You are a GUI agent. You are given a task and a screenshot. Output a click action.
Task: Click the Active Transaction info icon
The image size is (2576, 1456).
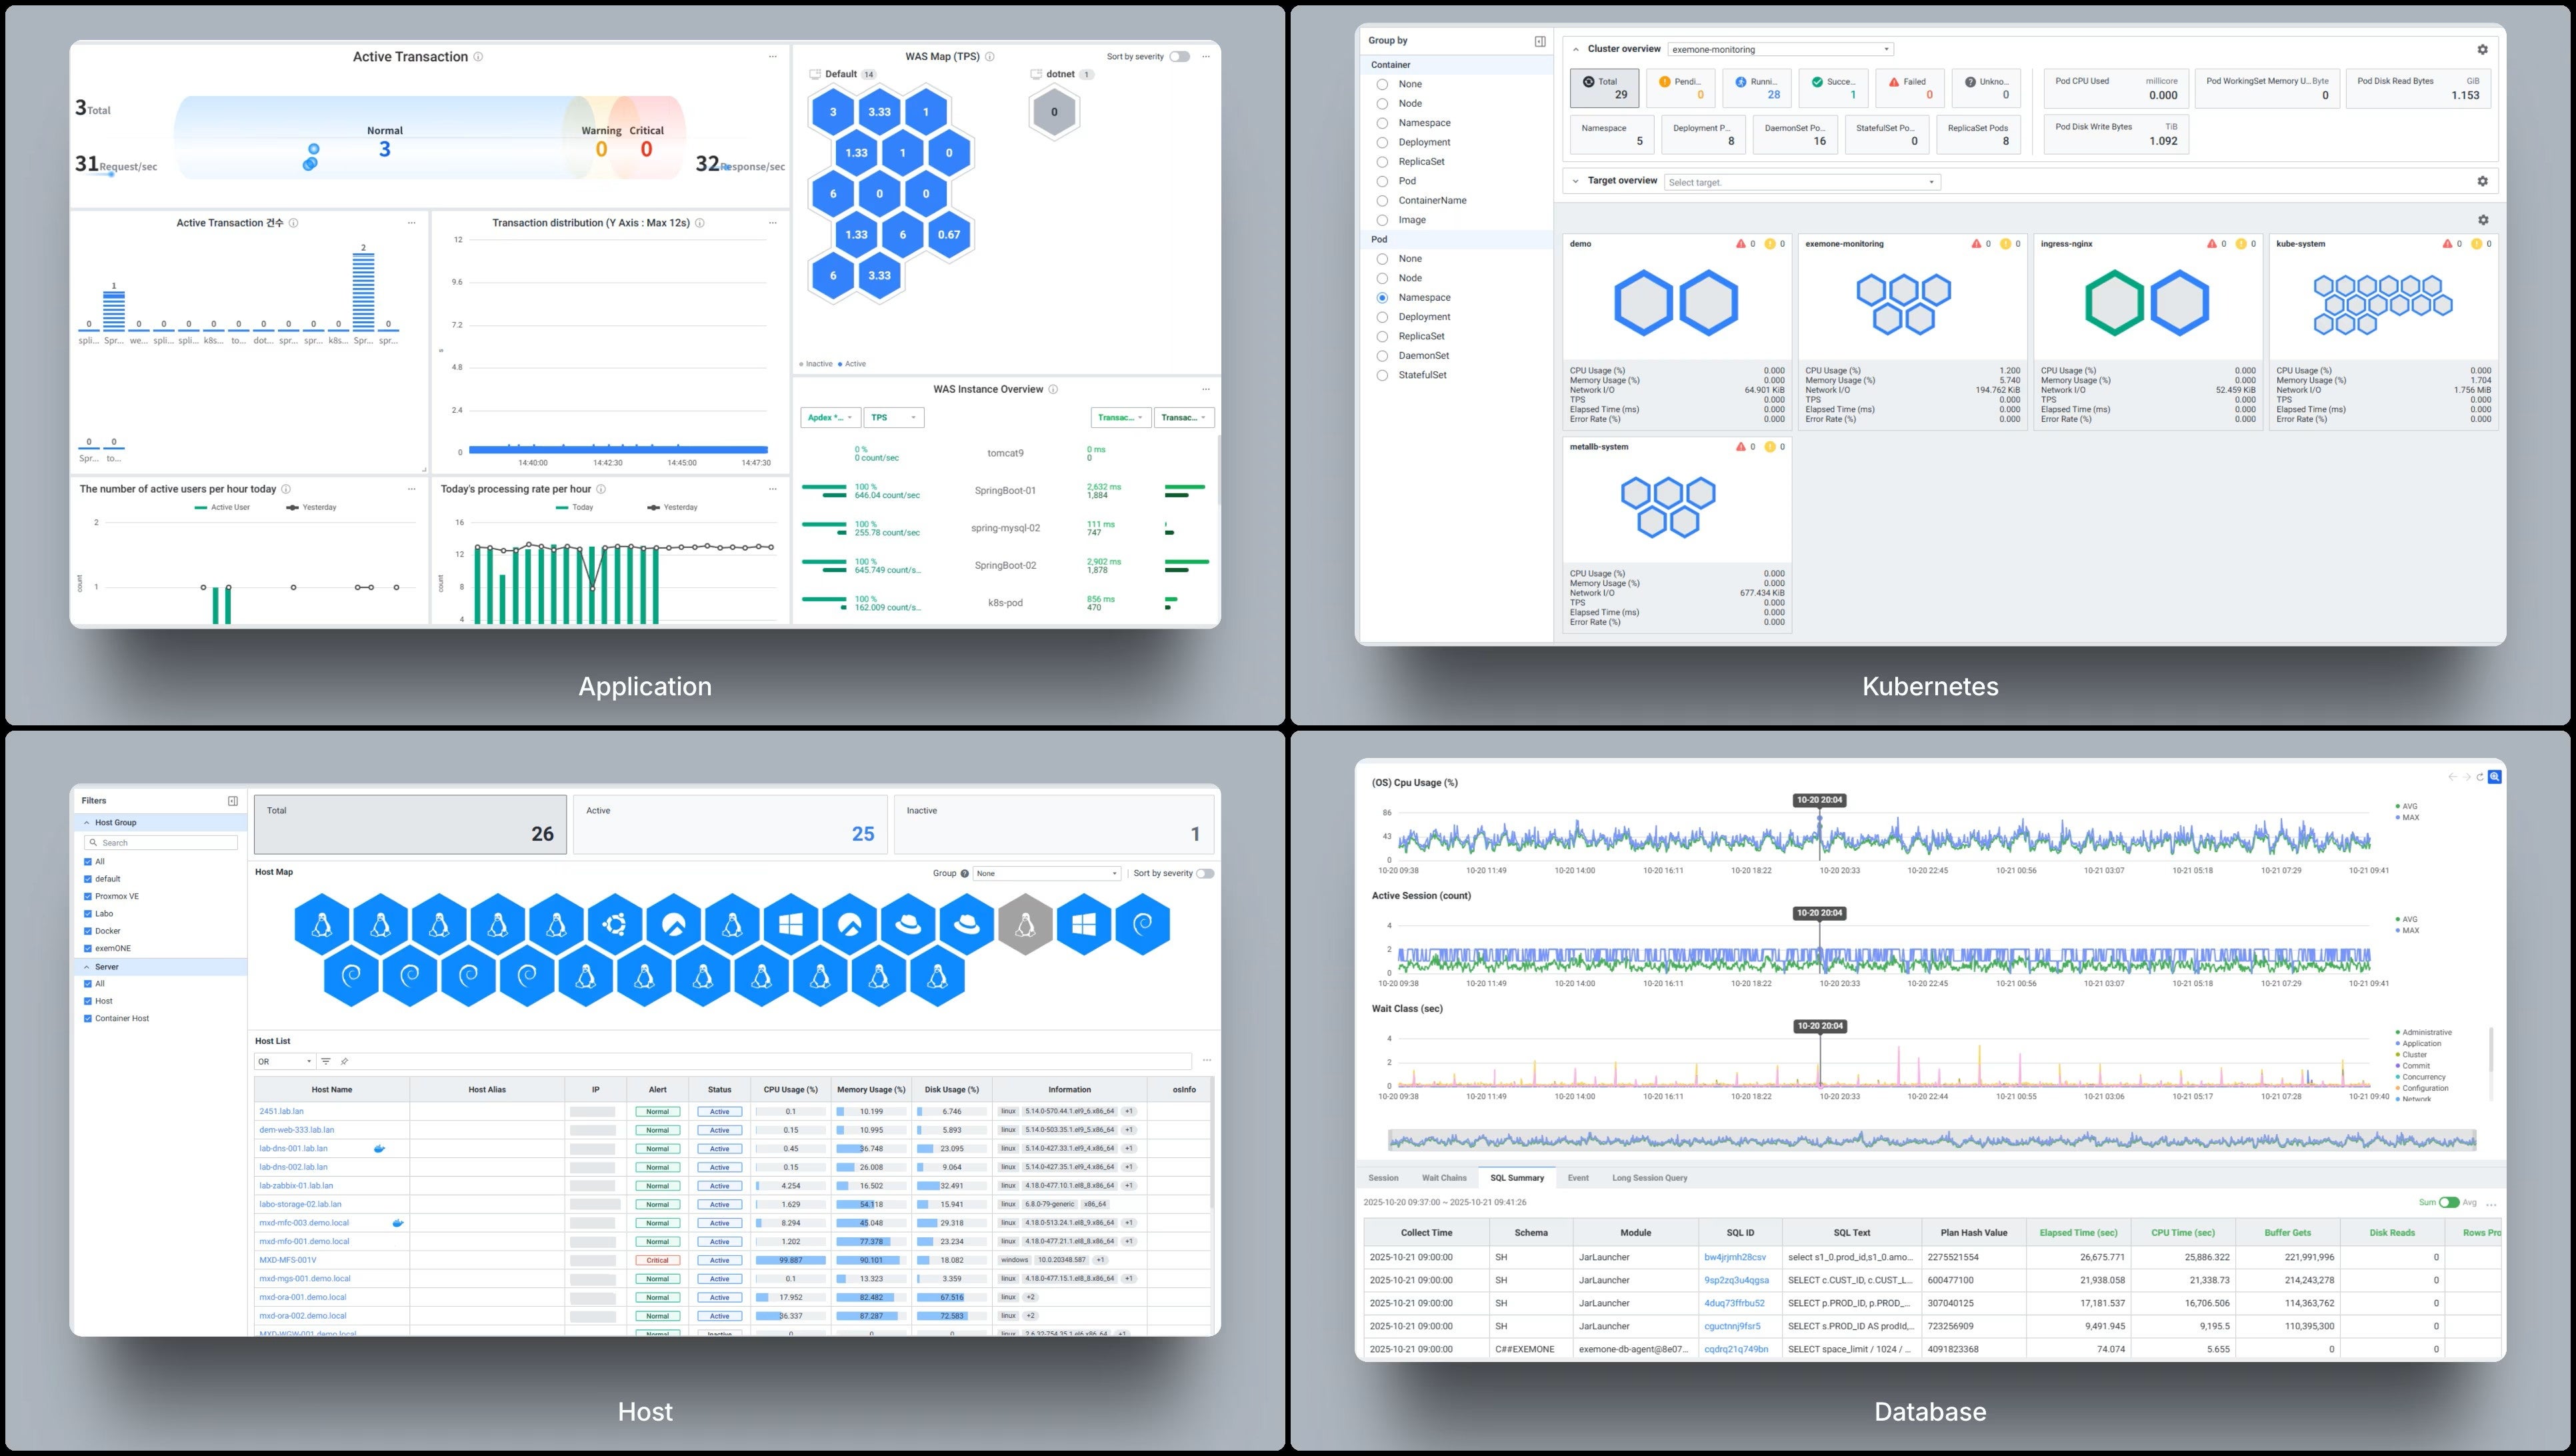tap(478, 57)
